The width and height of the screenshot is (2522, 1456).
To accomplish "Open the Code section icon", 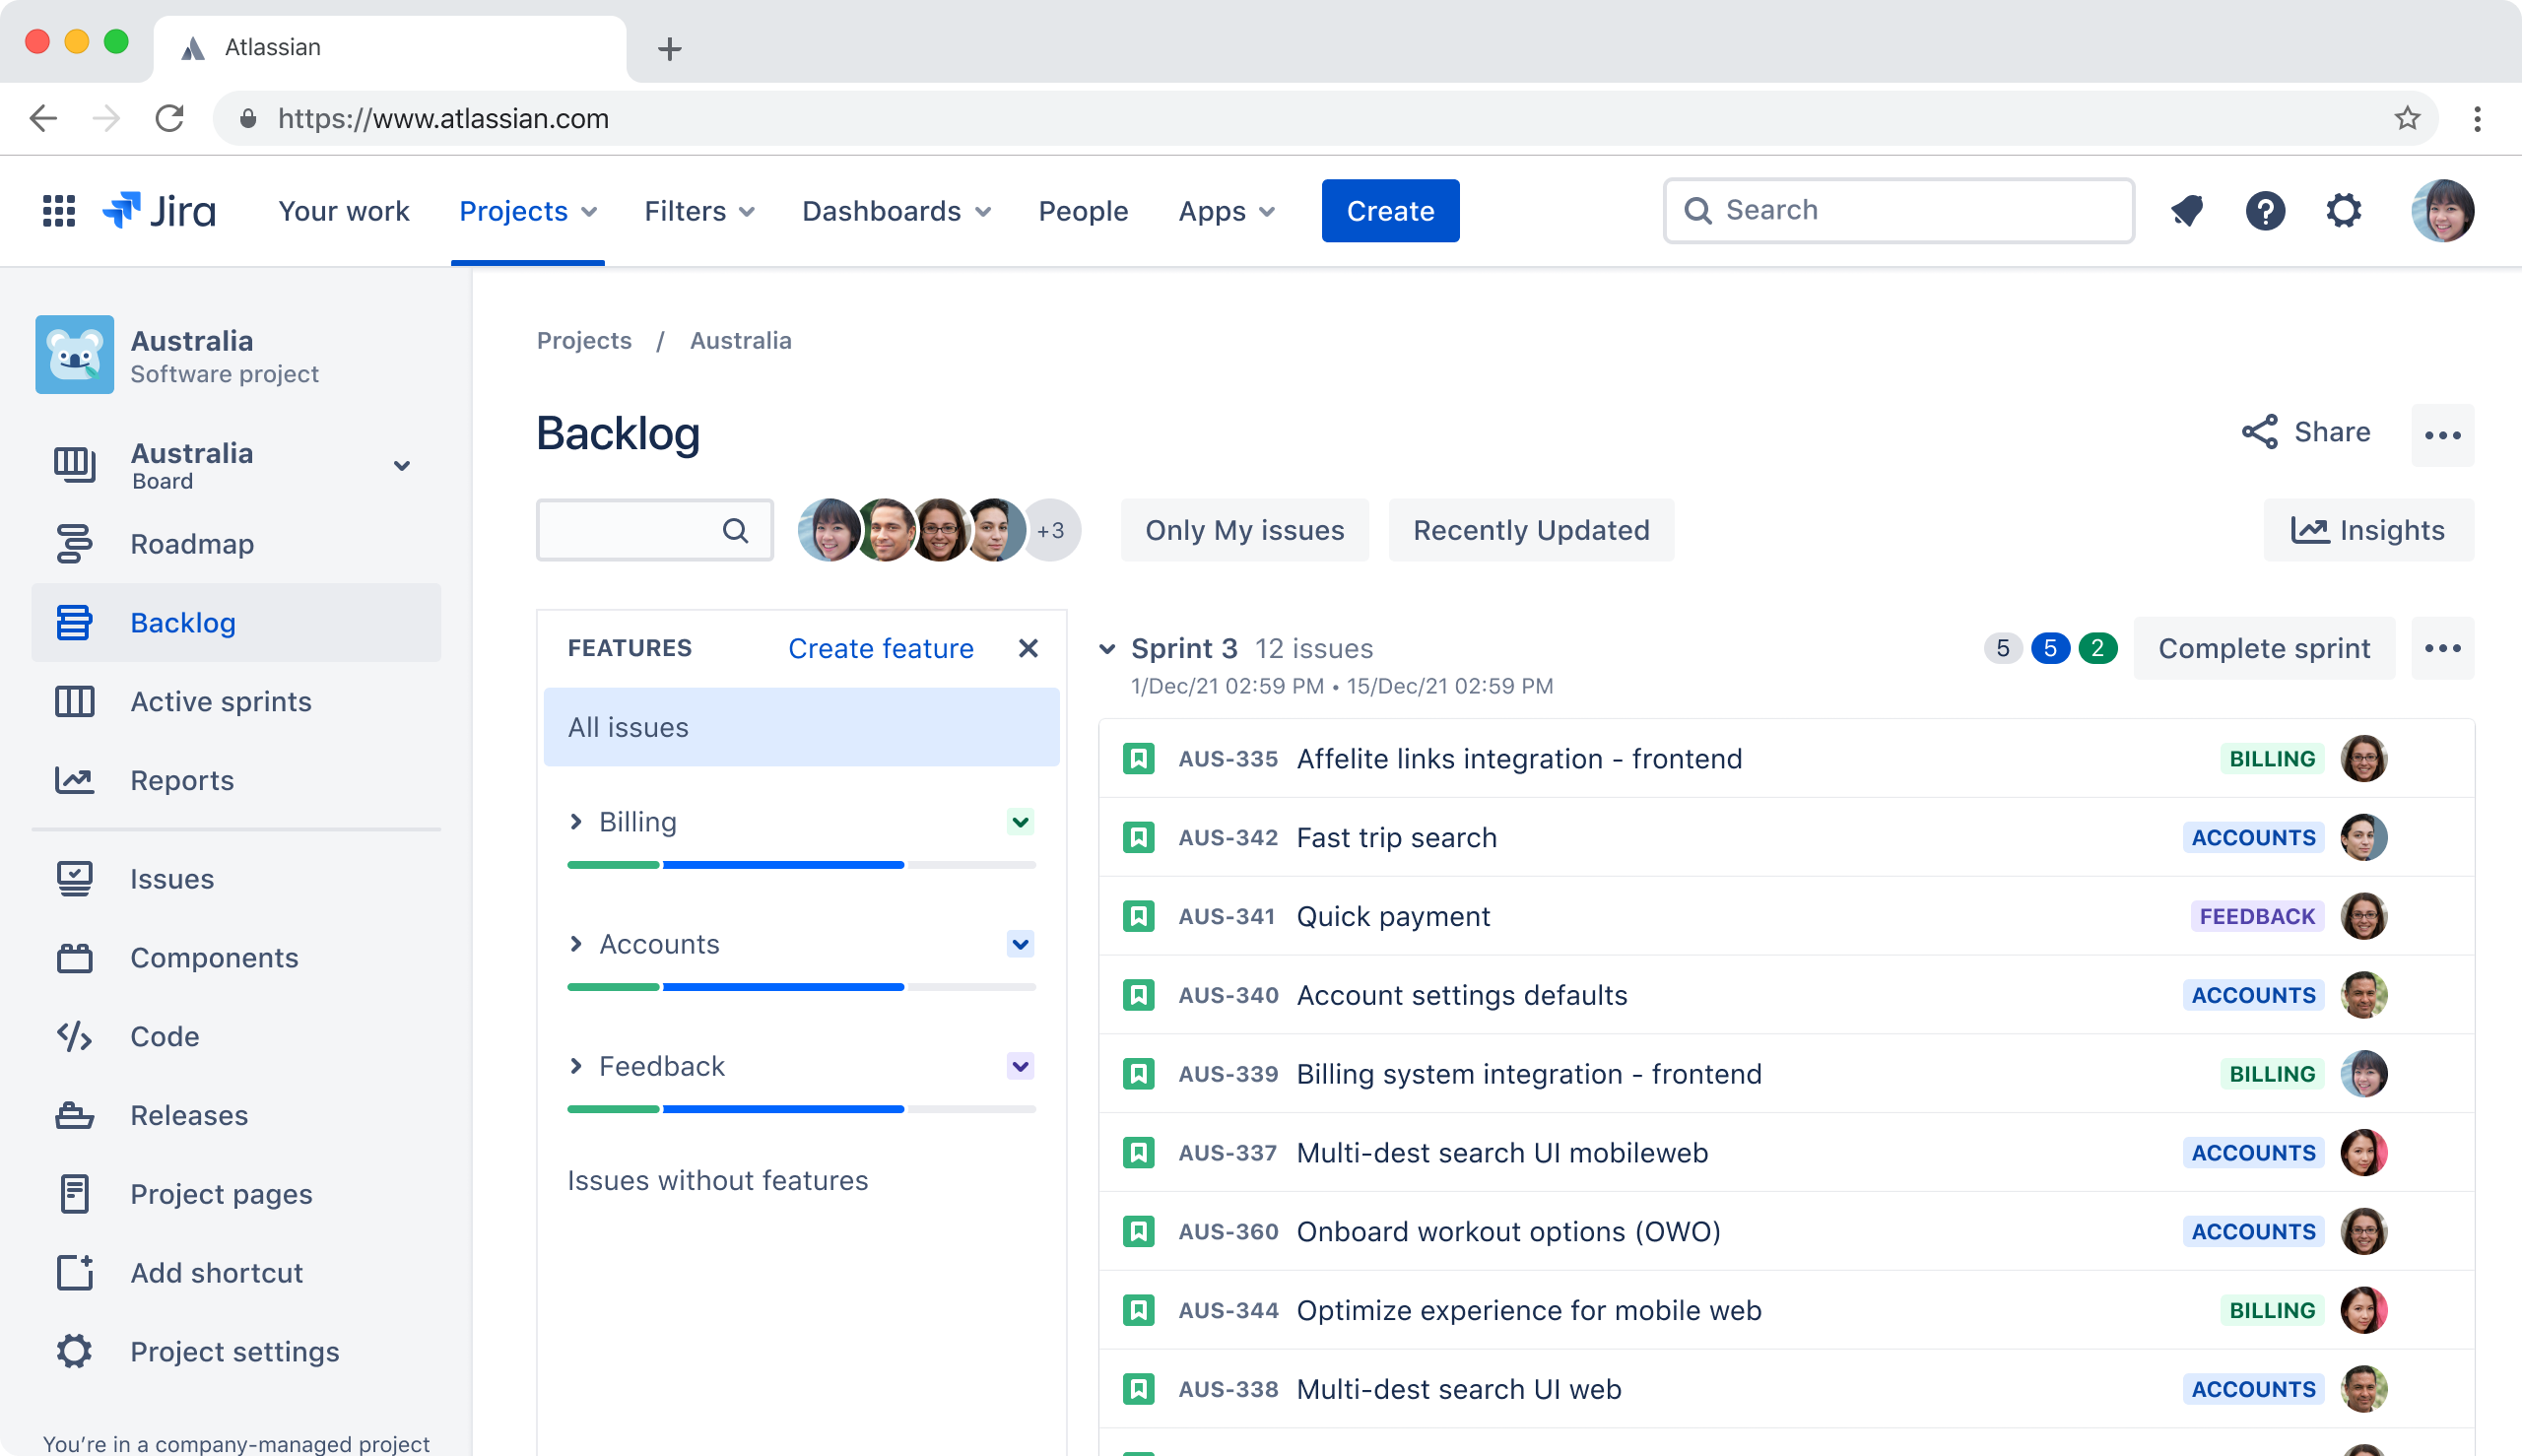I will click(74, 1036).
